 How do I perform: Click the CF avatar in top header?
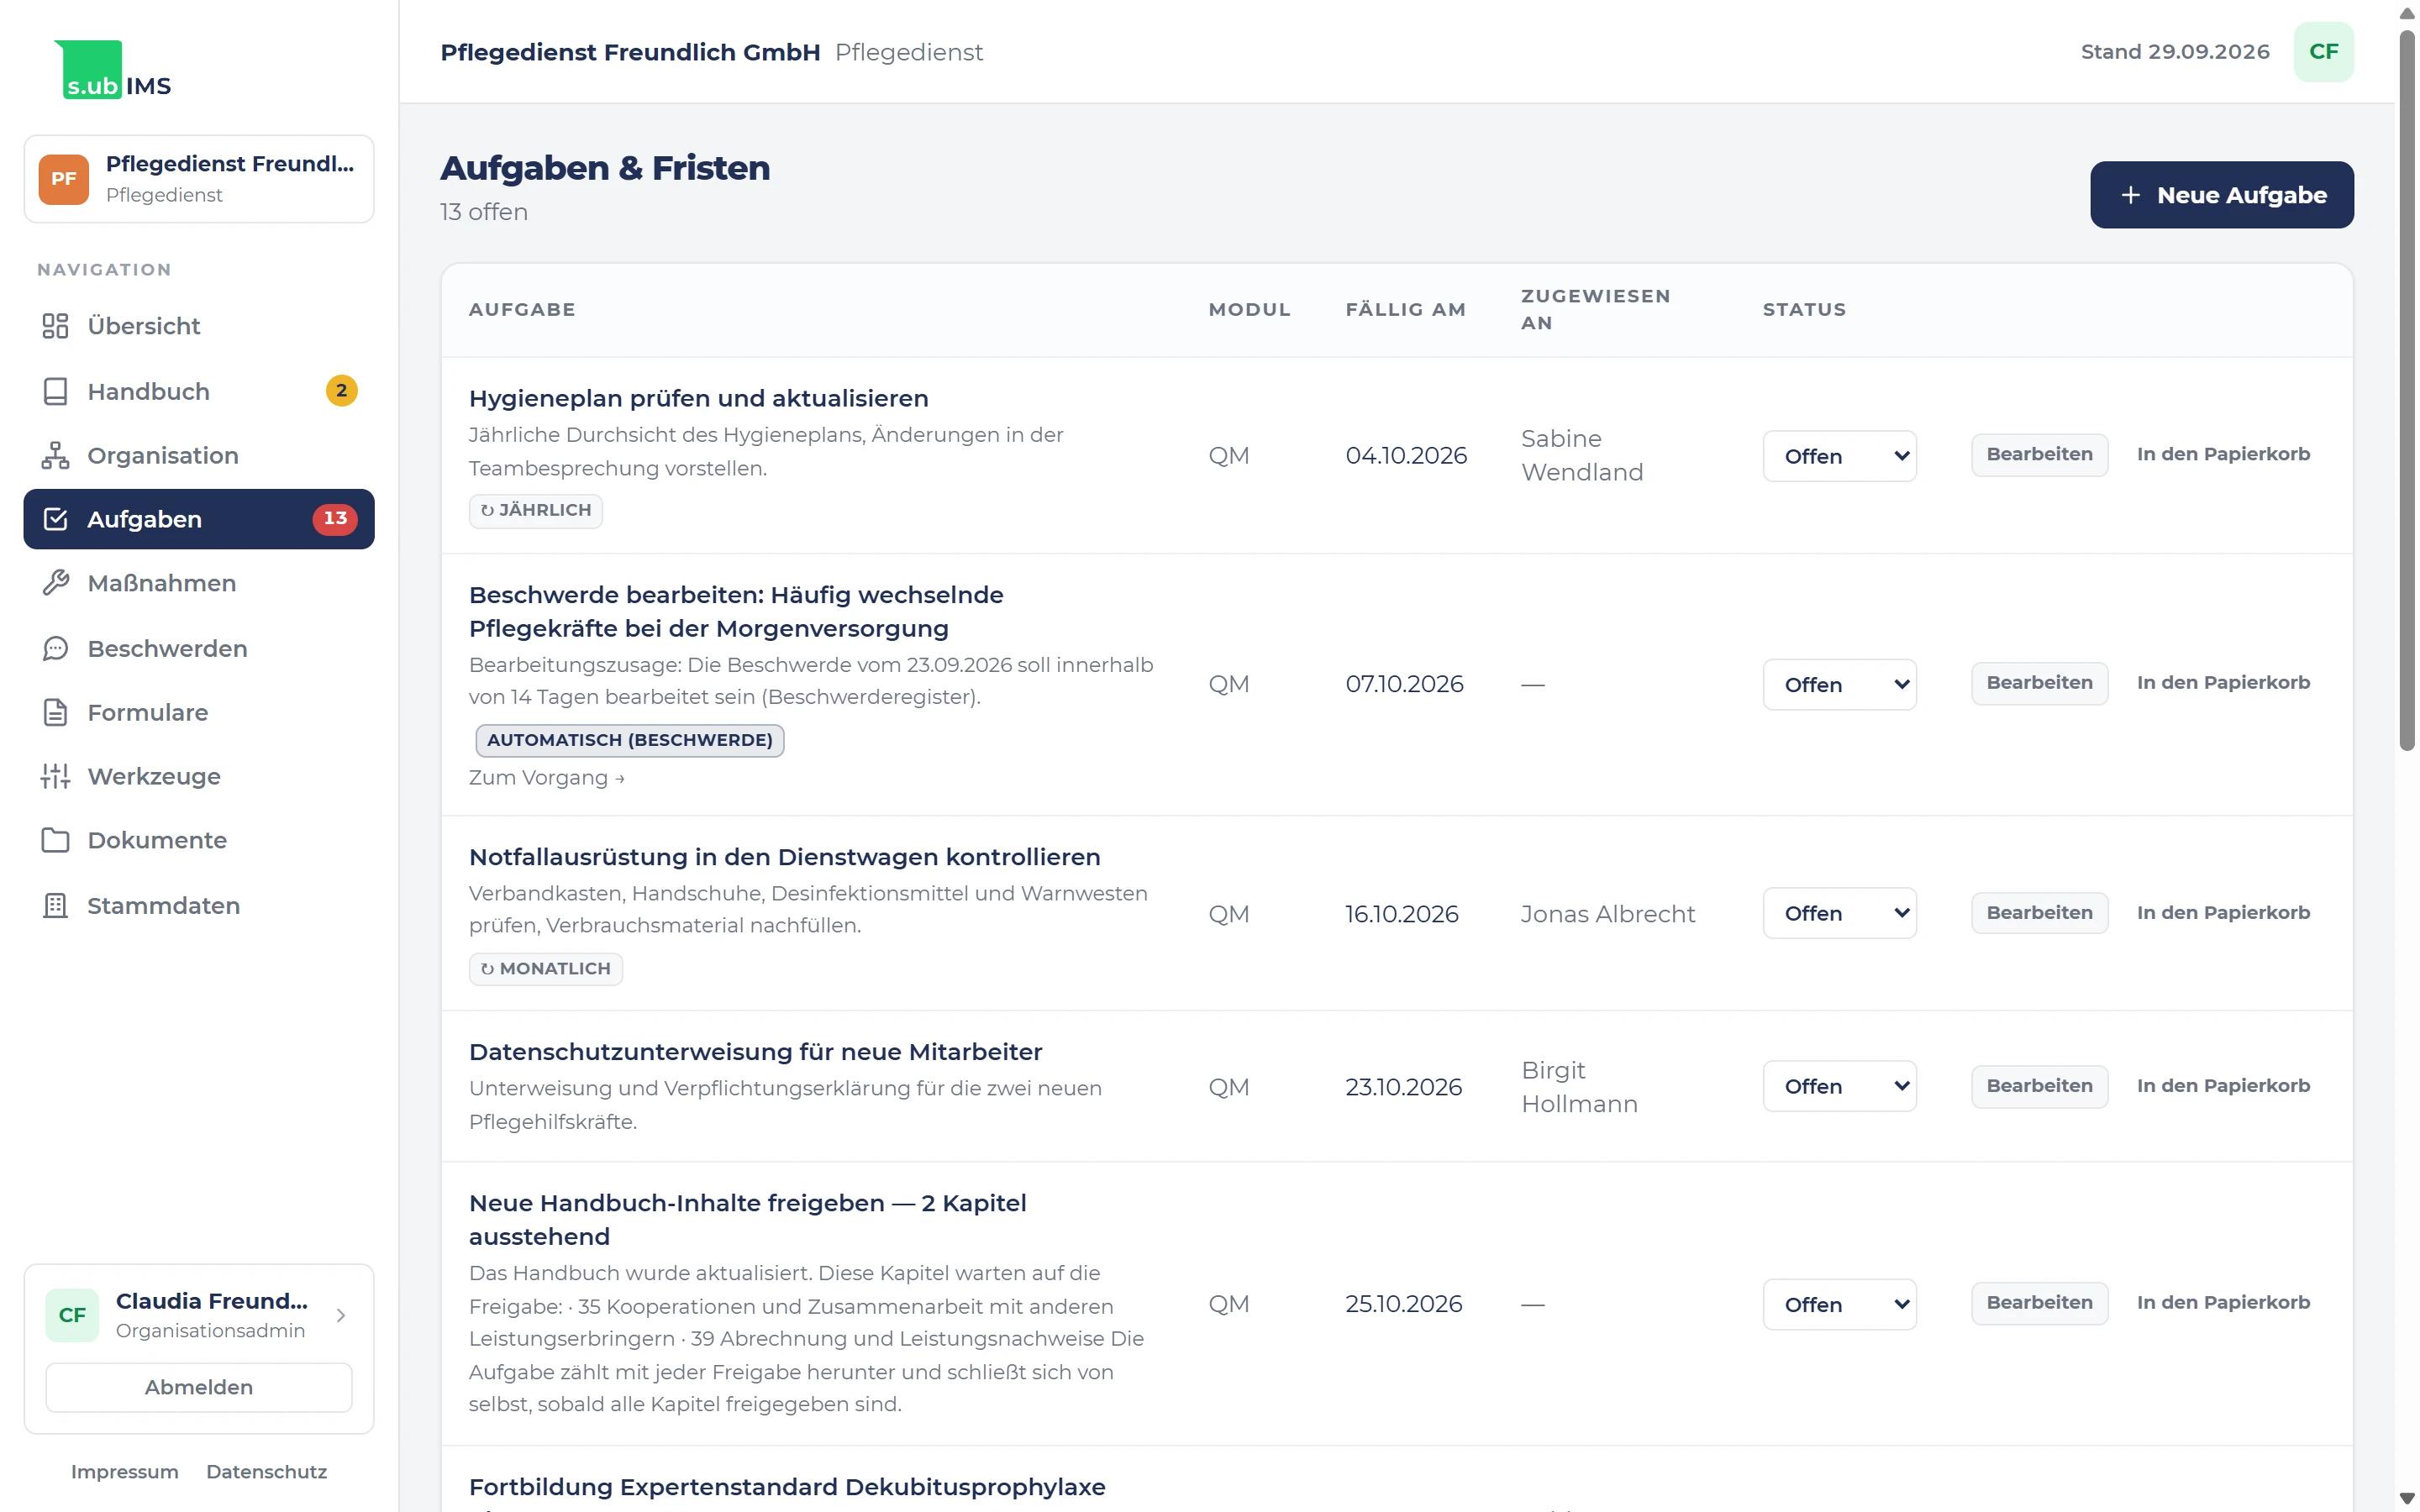2323,52
